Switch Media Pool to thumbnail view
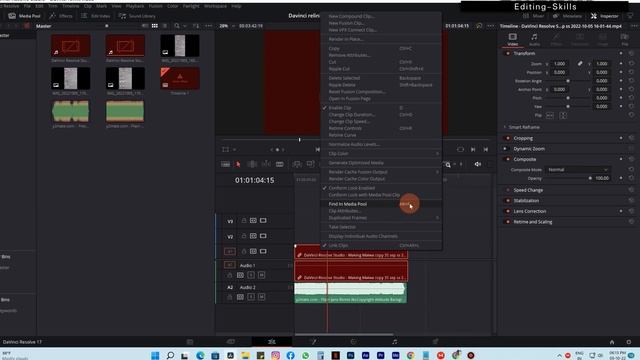 pyautogui.click(x=155, y=26)
